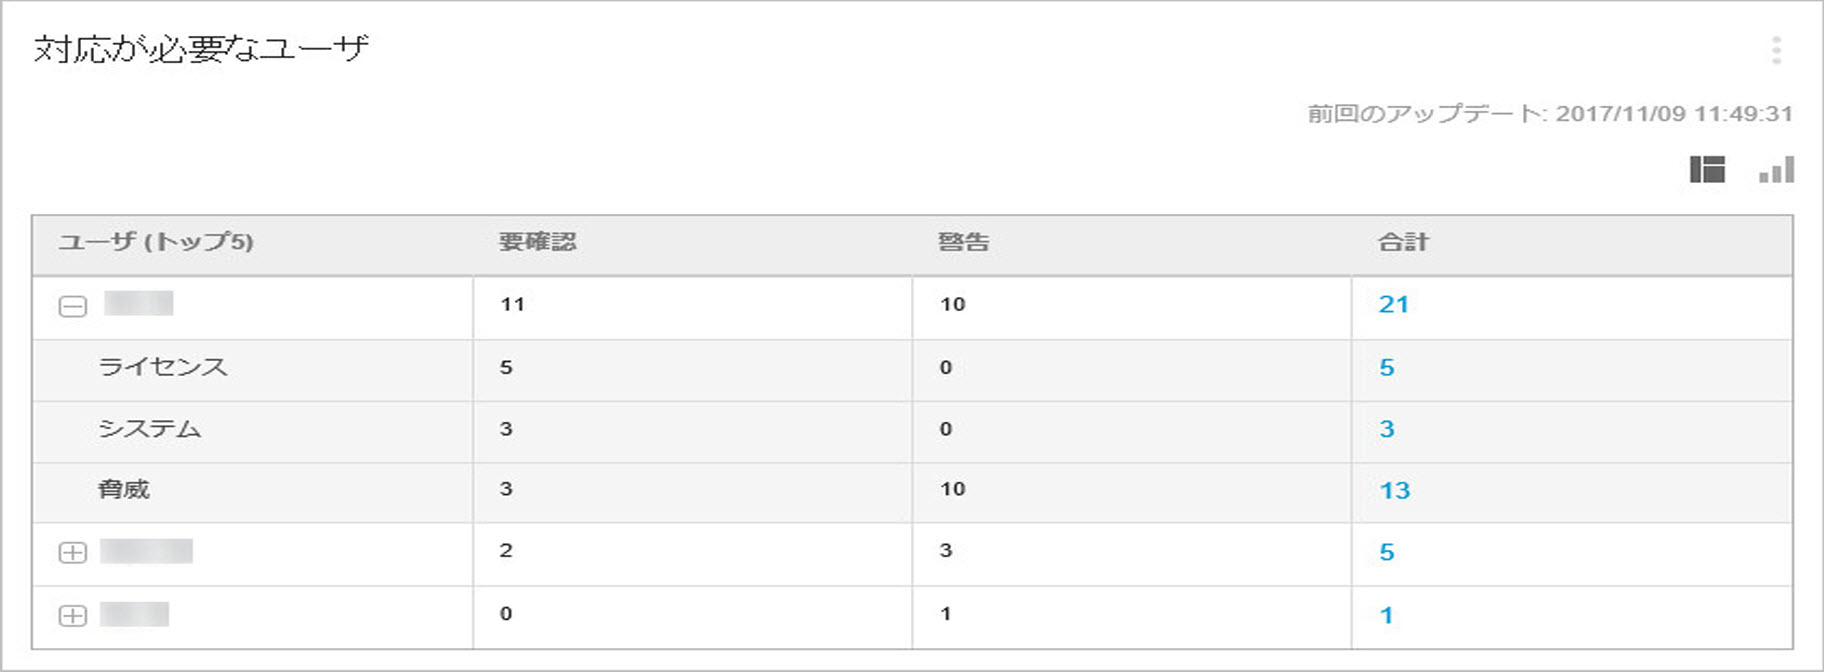
Task: Open the total 21 link
Action: (x=1393, y=305)
